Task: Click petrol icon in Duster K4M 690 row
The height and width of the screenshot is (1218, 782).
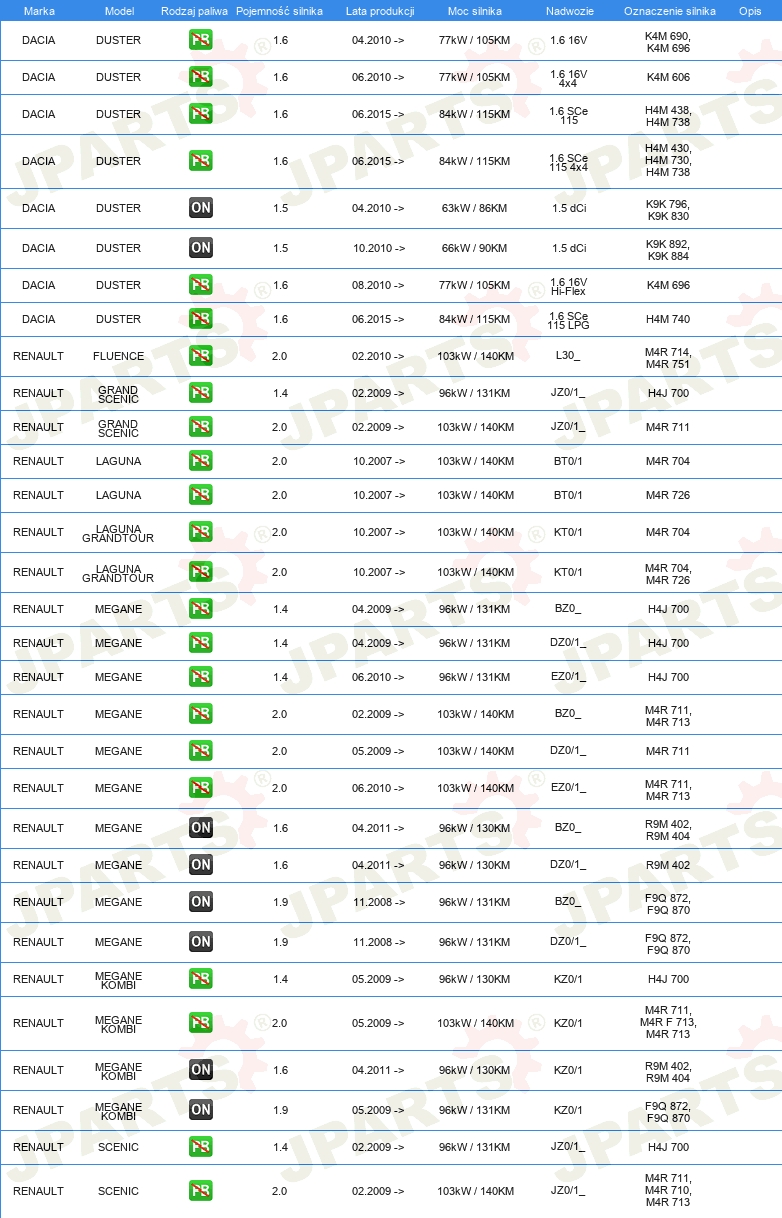Action: click(x=201, y=41)
